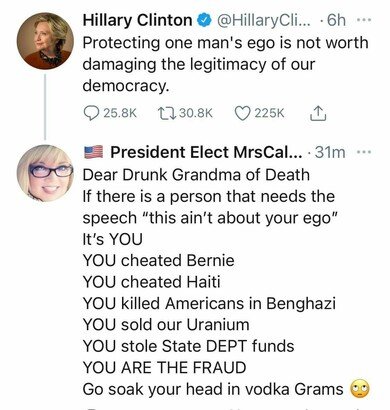
Task: Open more options on Hillary Clinton's tweet
Action: (x=364, y=20)
